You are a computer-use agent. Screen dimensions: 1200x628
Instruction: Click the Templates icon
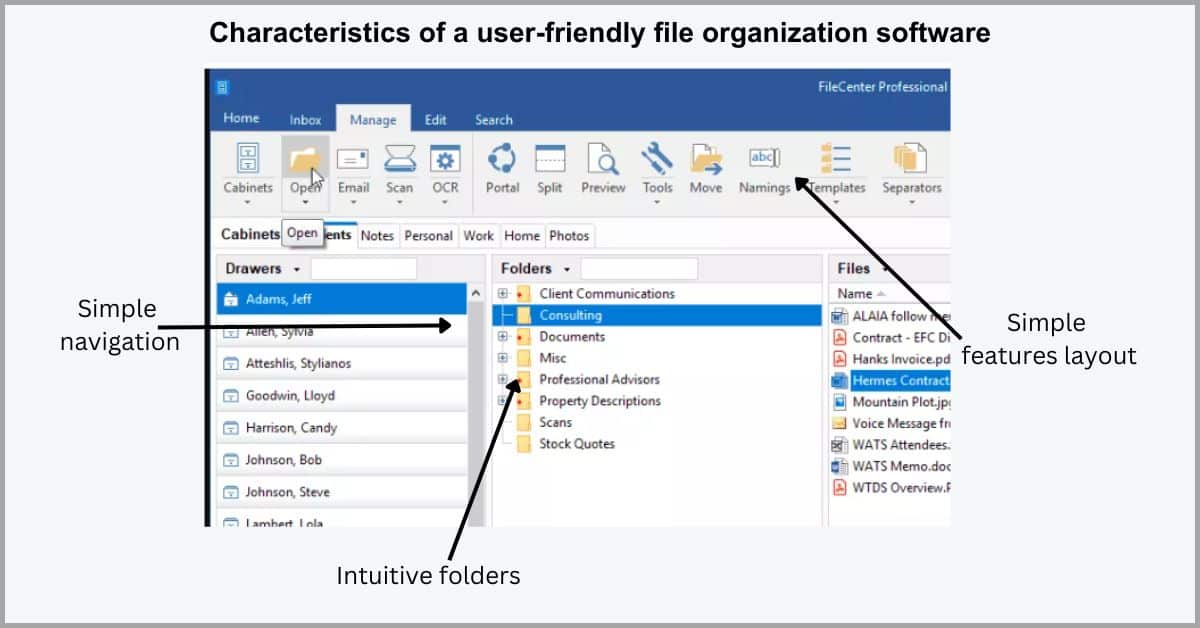click(836, 160)
